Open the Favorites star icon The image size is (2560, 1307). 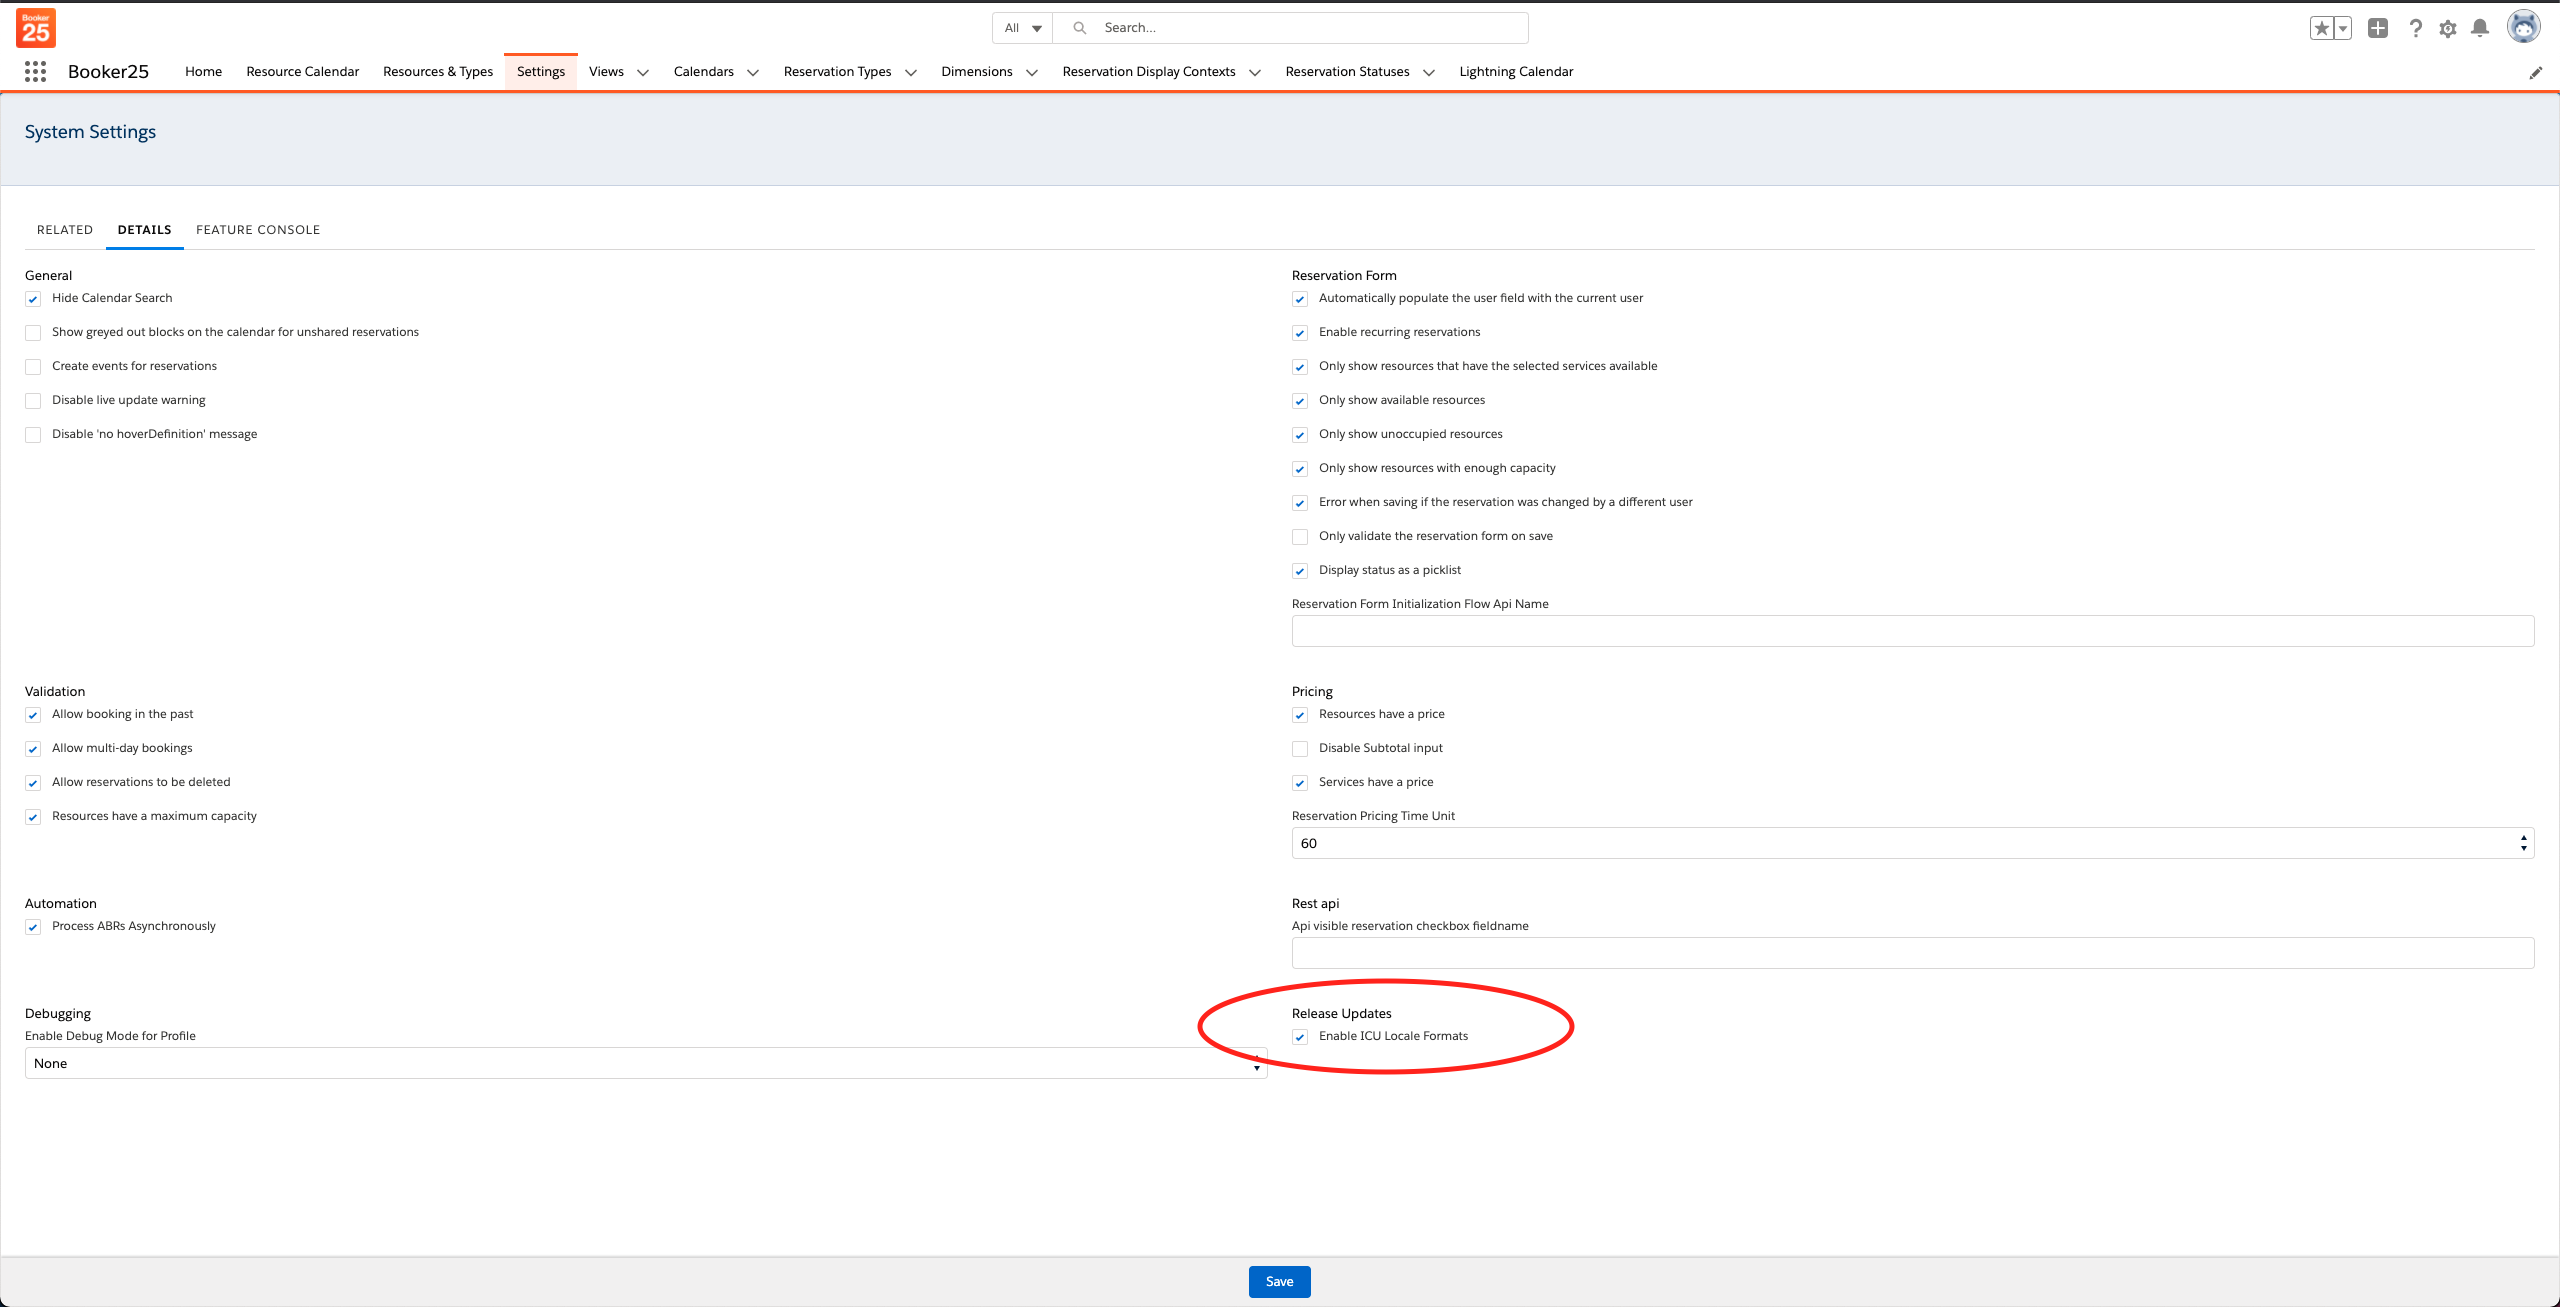tap(2322, 28)
